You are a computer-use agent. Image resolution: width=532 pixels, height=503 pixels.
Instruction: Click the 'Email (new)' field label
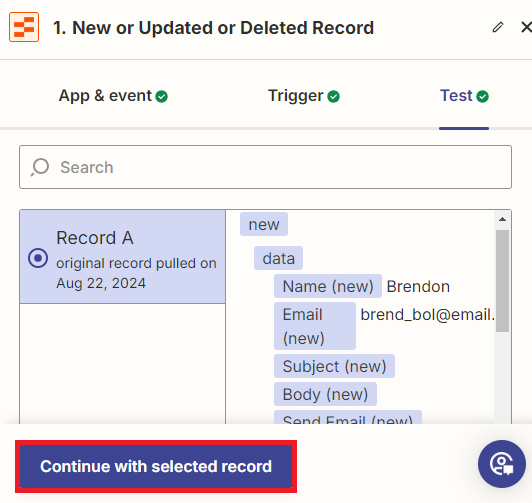[315, 326]
